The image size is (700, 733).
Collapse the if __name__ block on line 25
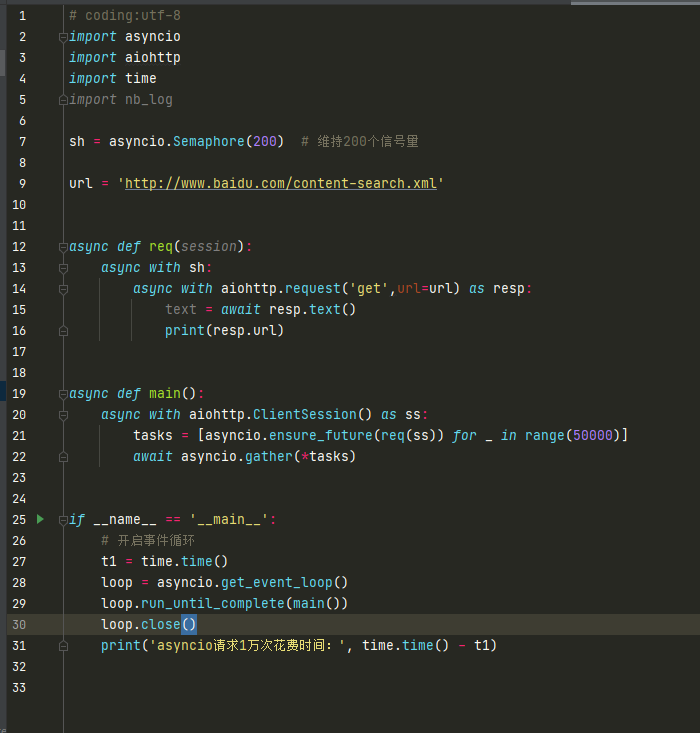pyautogui.click(x=64, y=520)
